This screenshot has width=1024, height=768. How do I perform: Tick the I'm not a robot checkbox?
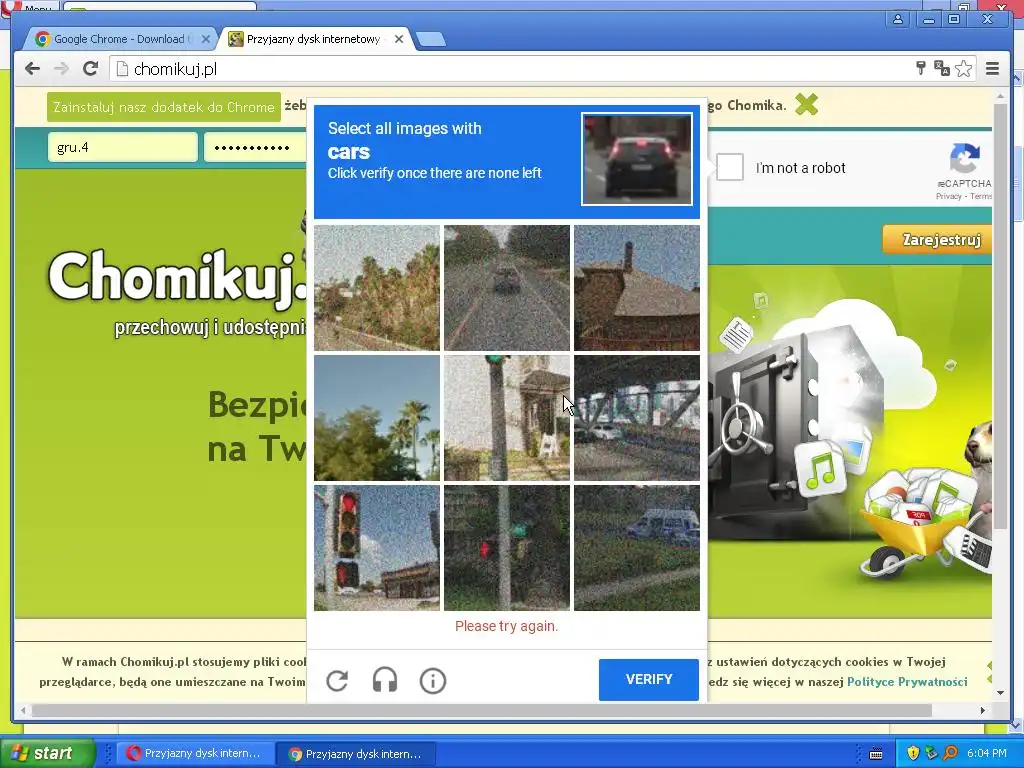click(x=729, y=167)
